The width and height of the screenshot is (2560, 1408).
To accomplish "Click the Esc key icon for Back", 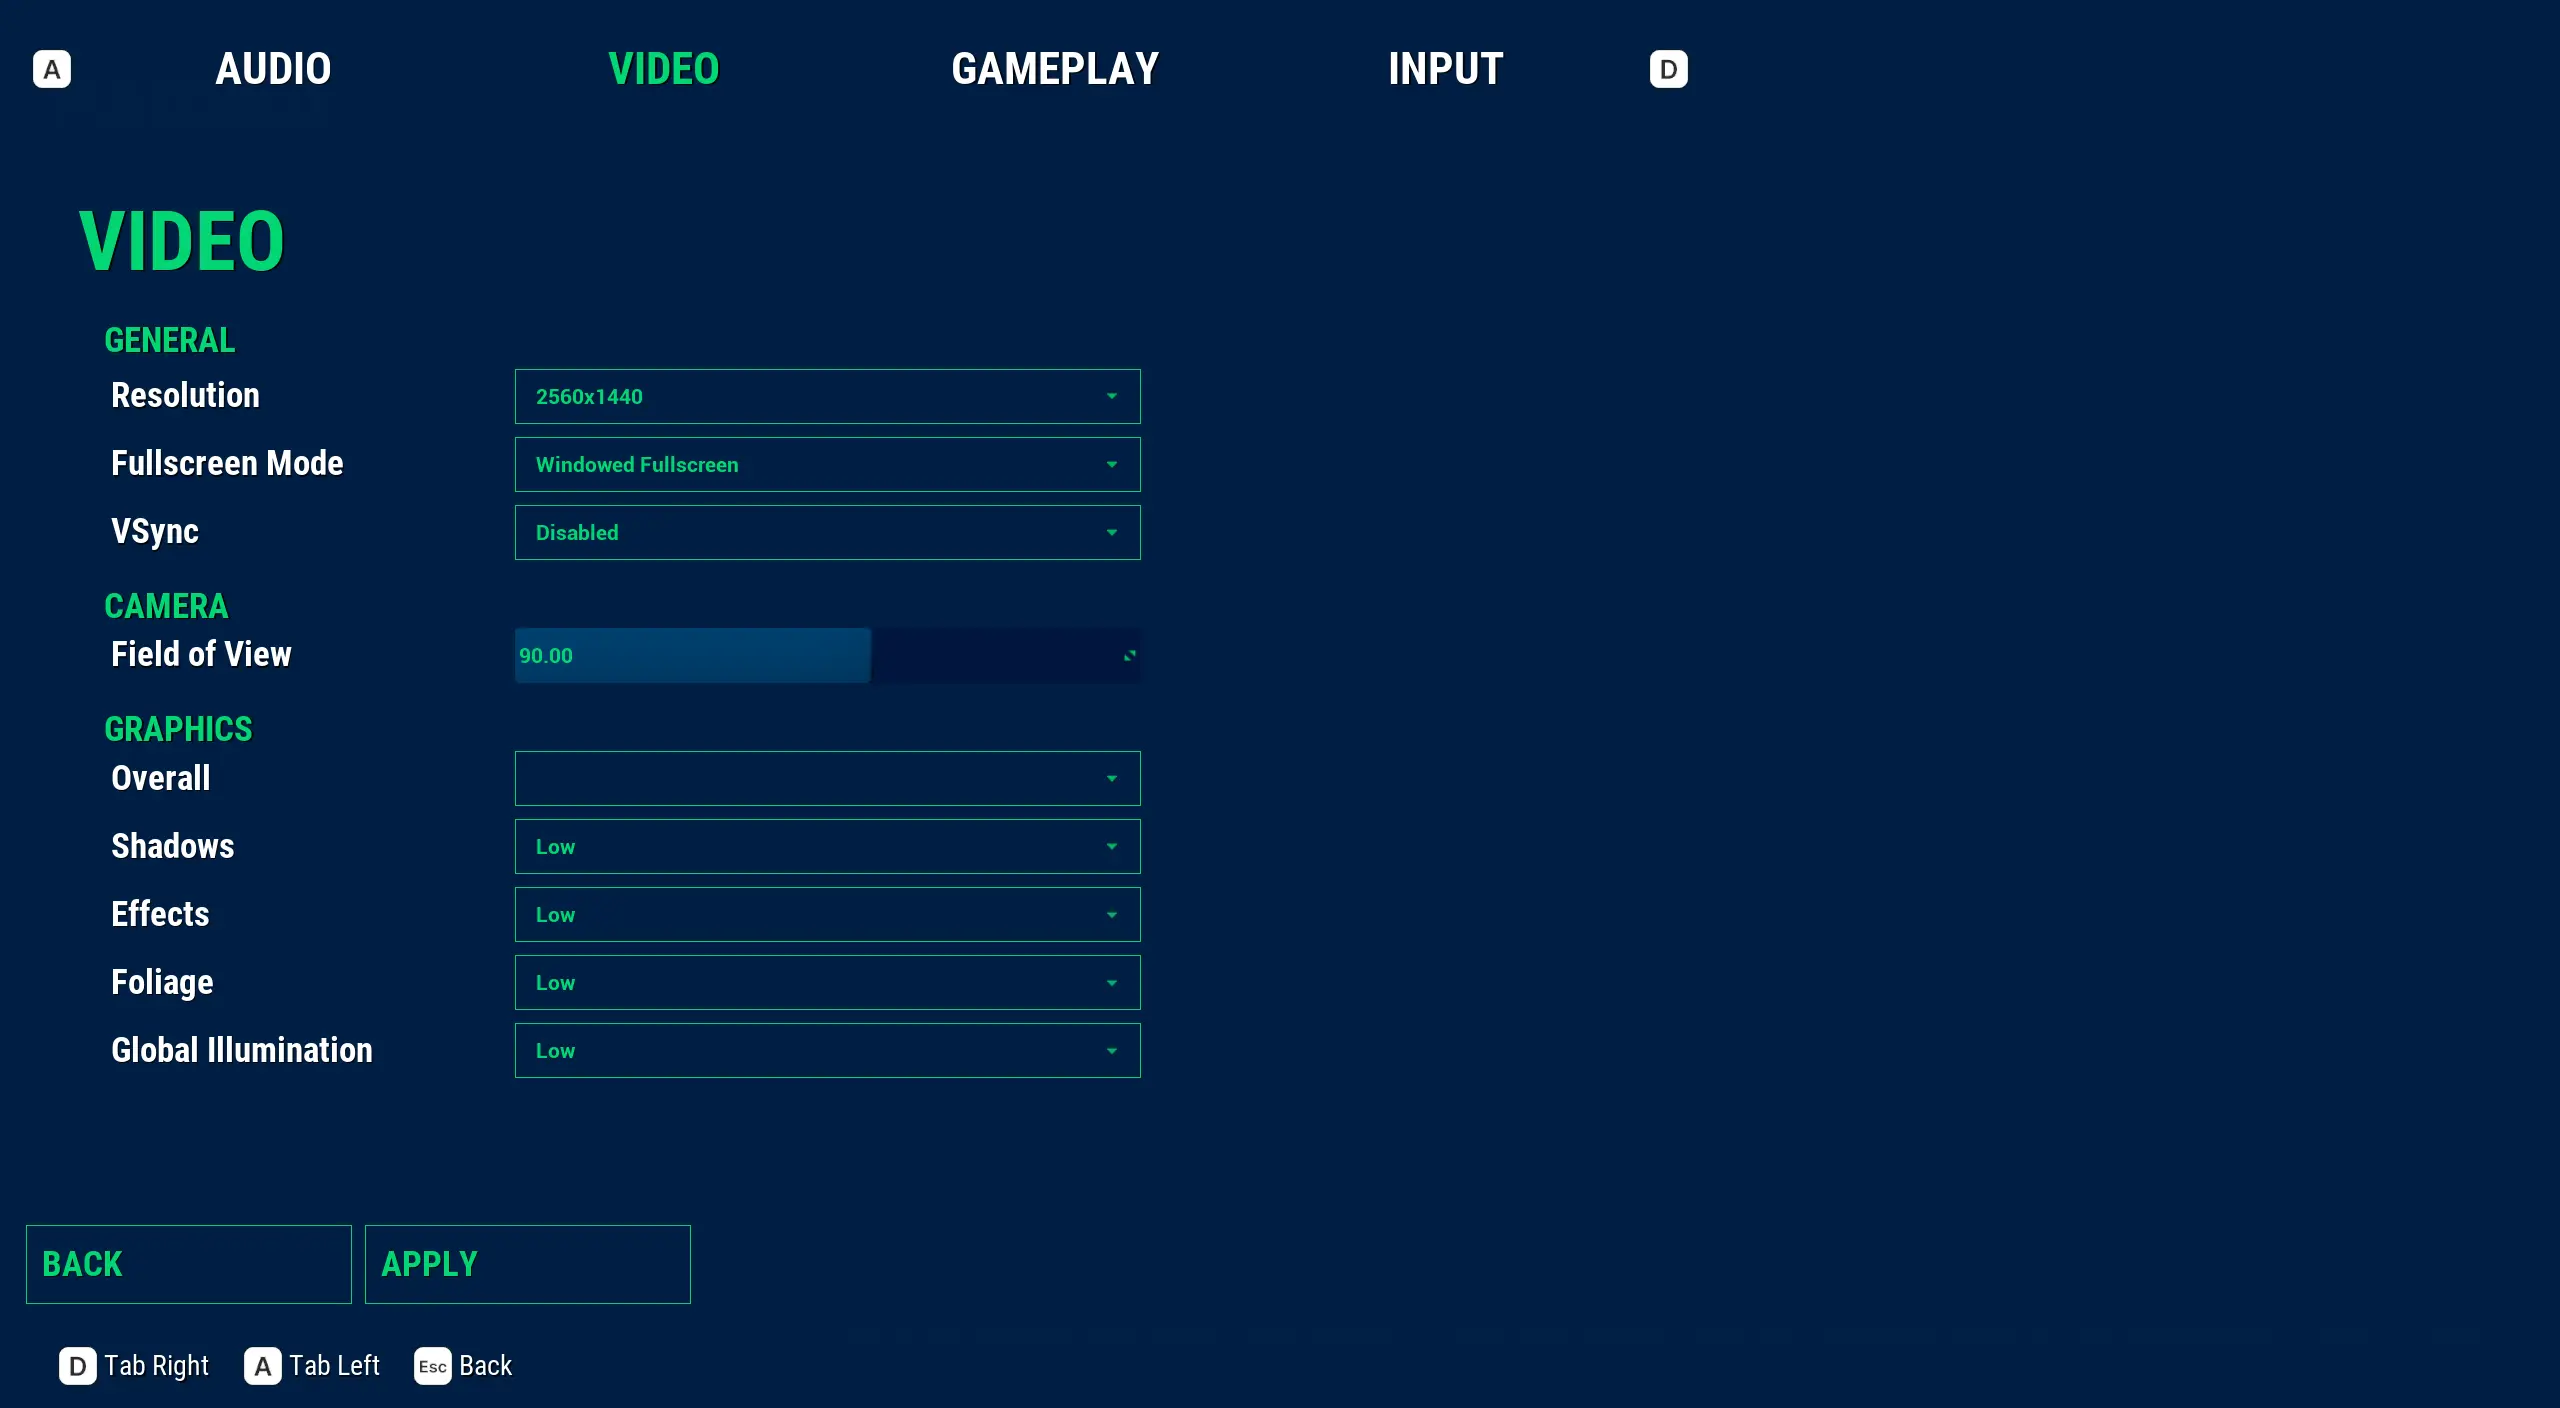I will tap(432, 1366).
